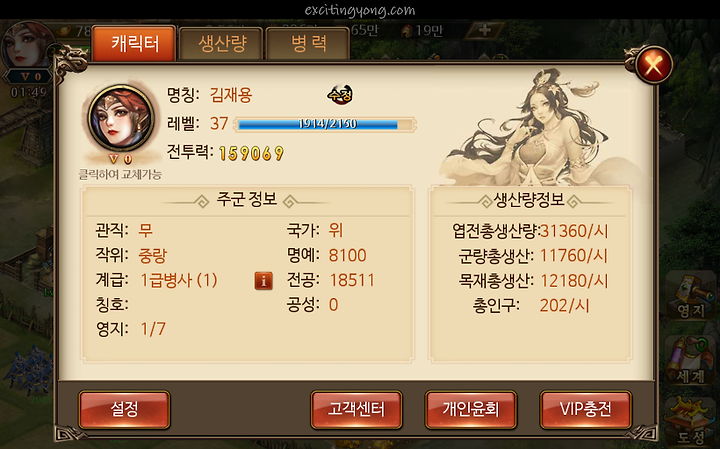Click the character portrait to change avatar
Image resolution: width=720 pixels, height=449 pixels.
tap(121, 118)
